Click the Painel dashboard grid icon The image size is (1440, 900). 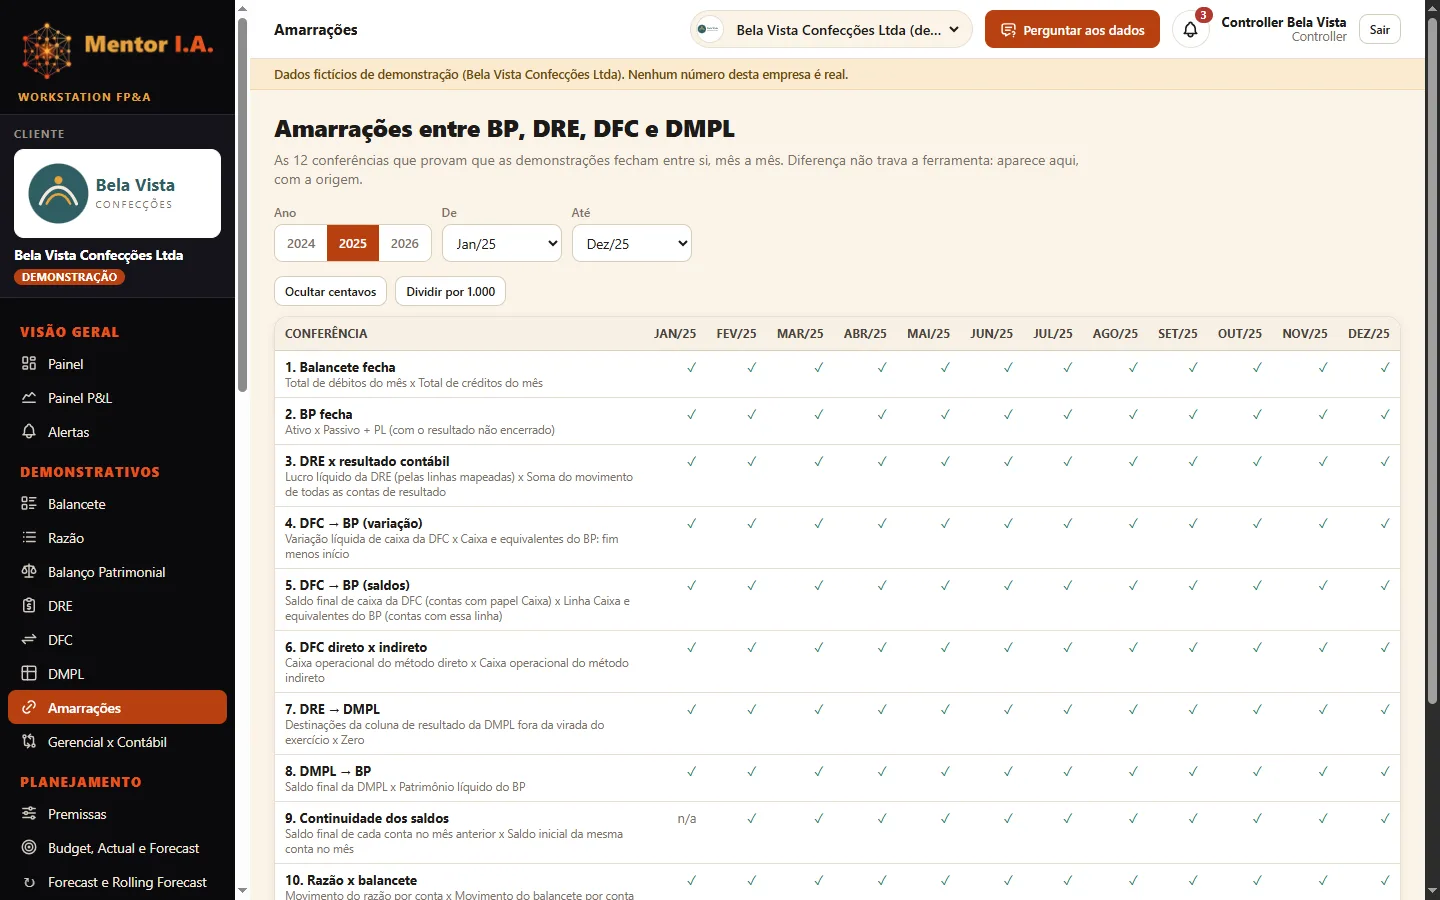(29, 364)
